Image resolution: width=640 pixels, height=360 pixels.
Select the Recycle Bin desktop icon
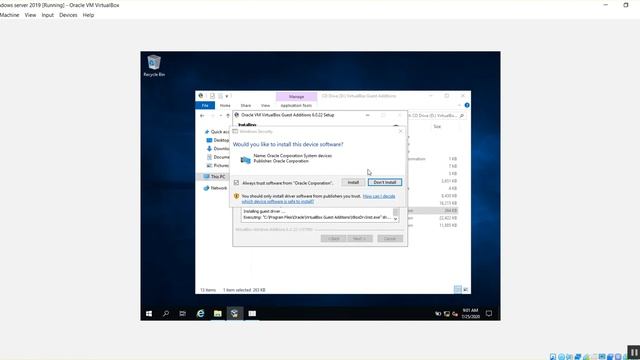[x=154, y=66]
